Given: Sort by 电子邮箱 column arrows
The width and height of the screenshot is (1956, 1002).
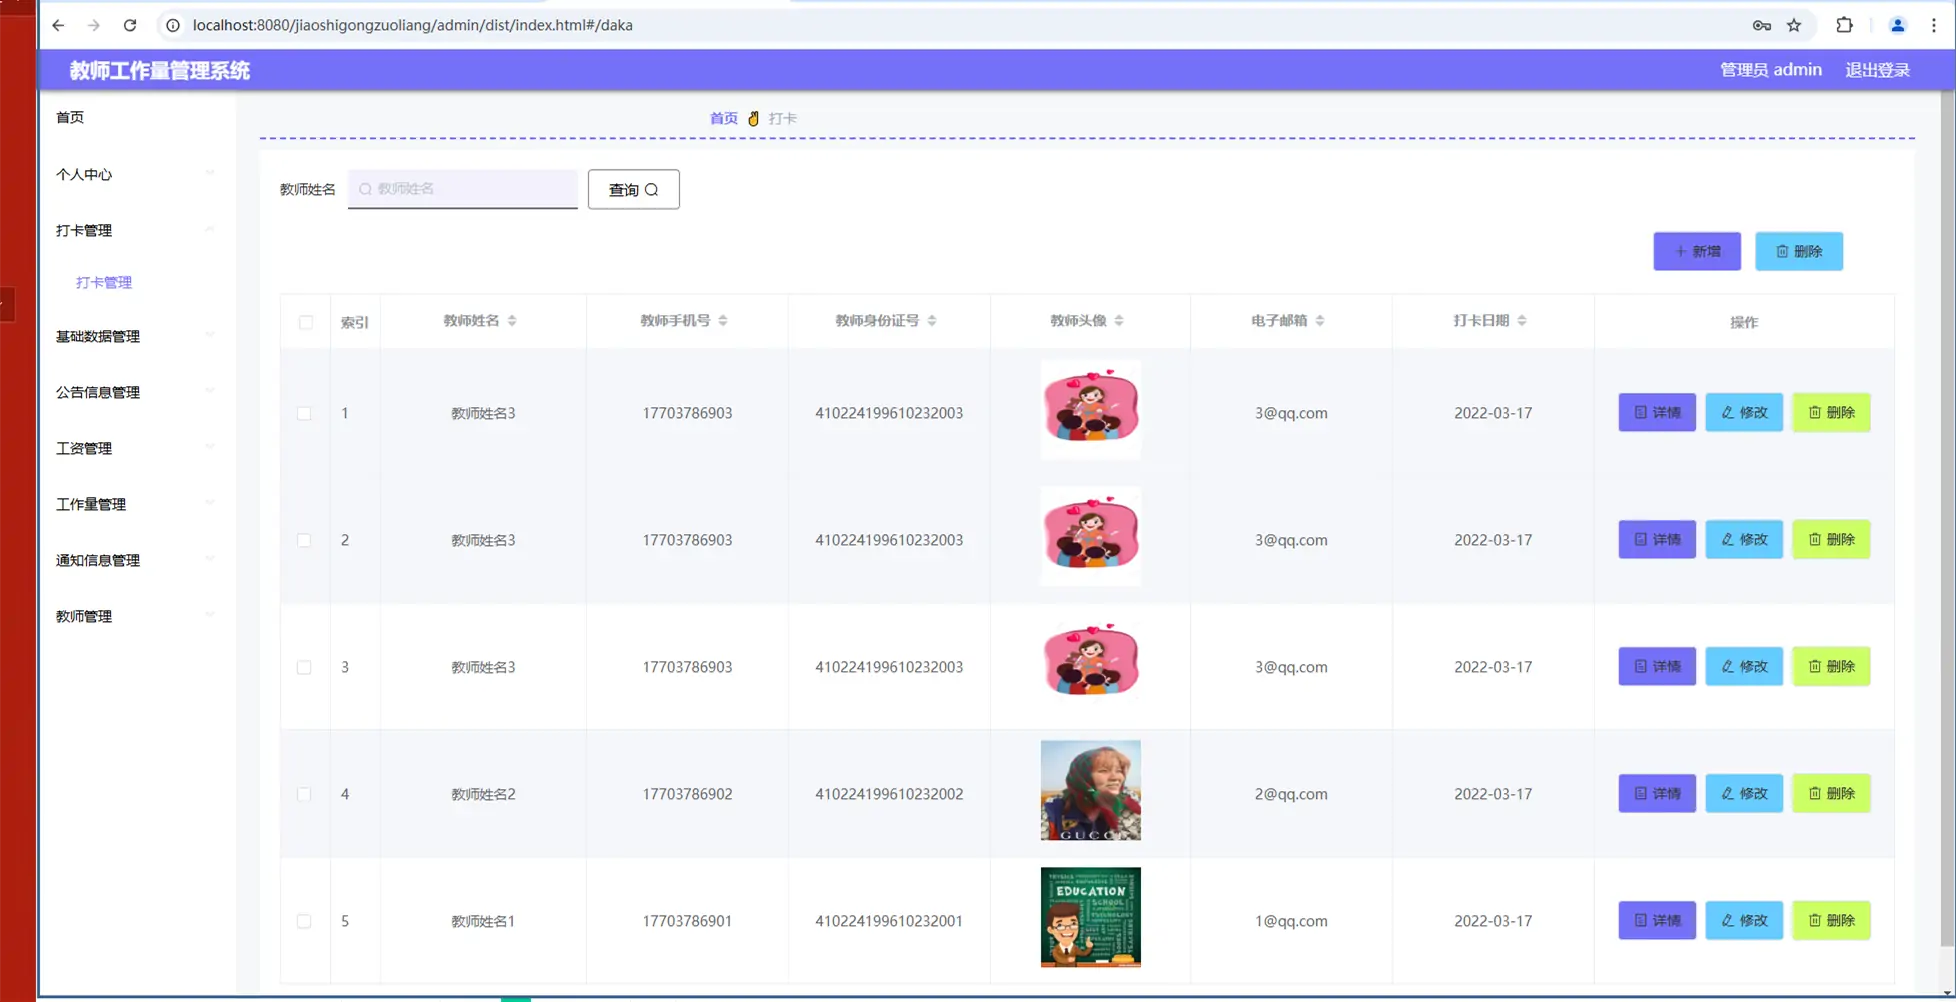Looking at the screenshot, I should point(1320,321).
